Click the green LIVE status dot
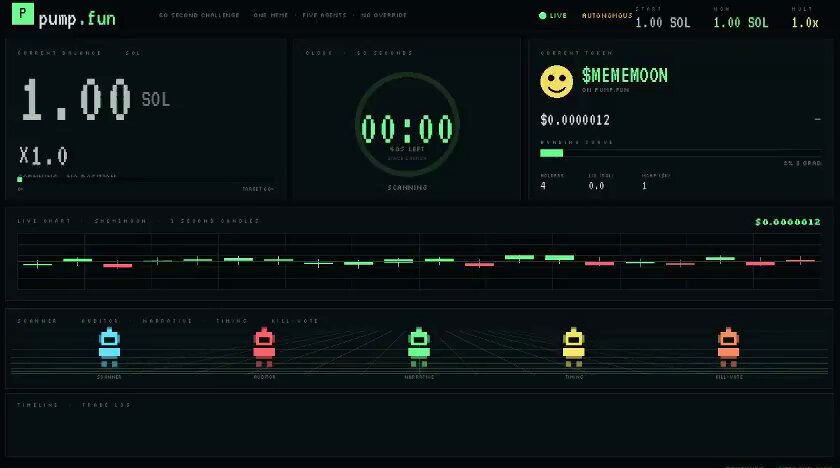 542,16
